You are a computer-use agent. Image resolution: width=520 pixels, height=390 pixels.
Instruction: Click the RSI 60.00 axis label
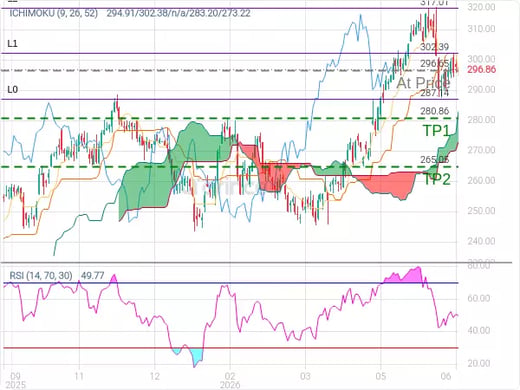click(x=479, y=298)
